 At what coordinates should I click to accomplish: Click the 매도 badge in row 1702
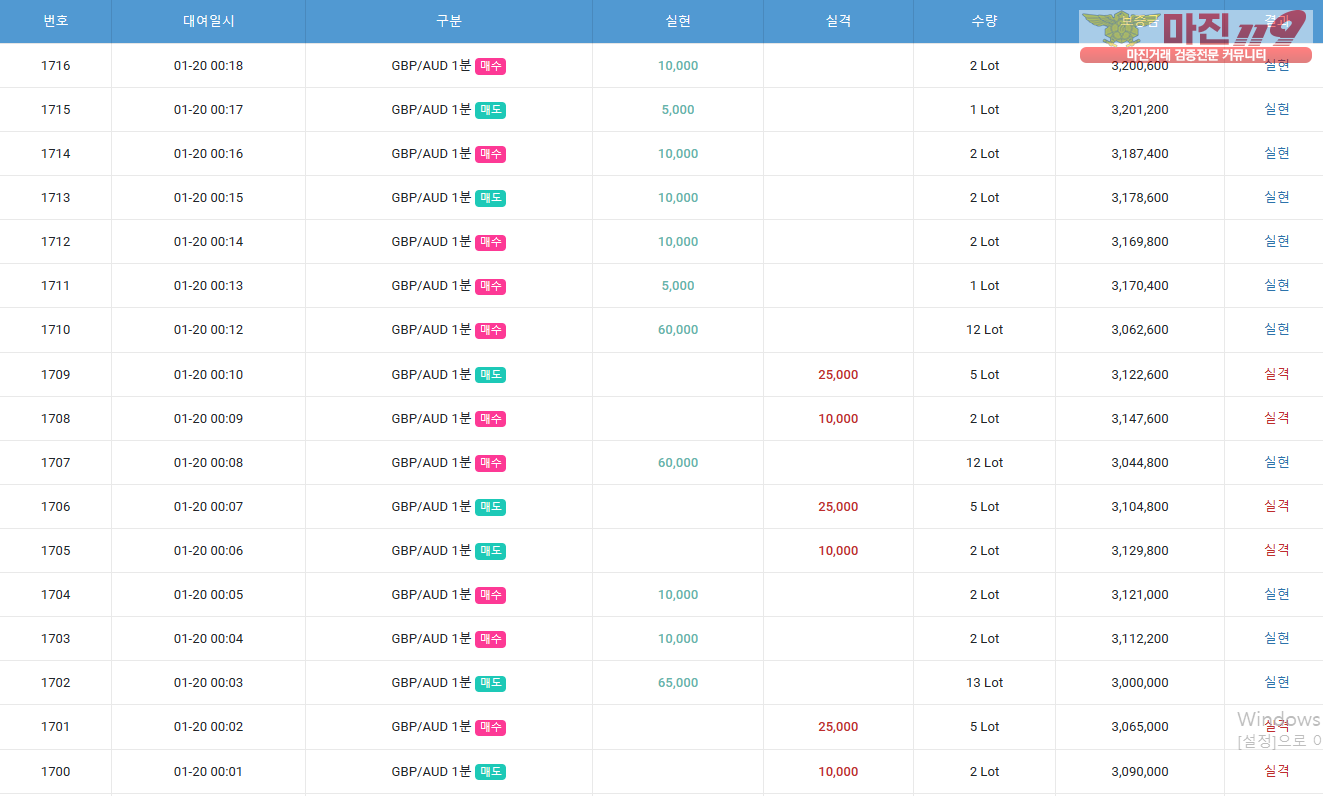[x=490, y=683]
